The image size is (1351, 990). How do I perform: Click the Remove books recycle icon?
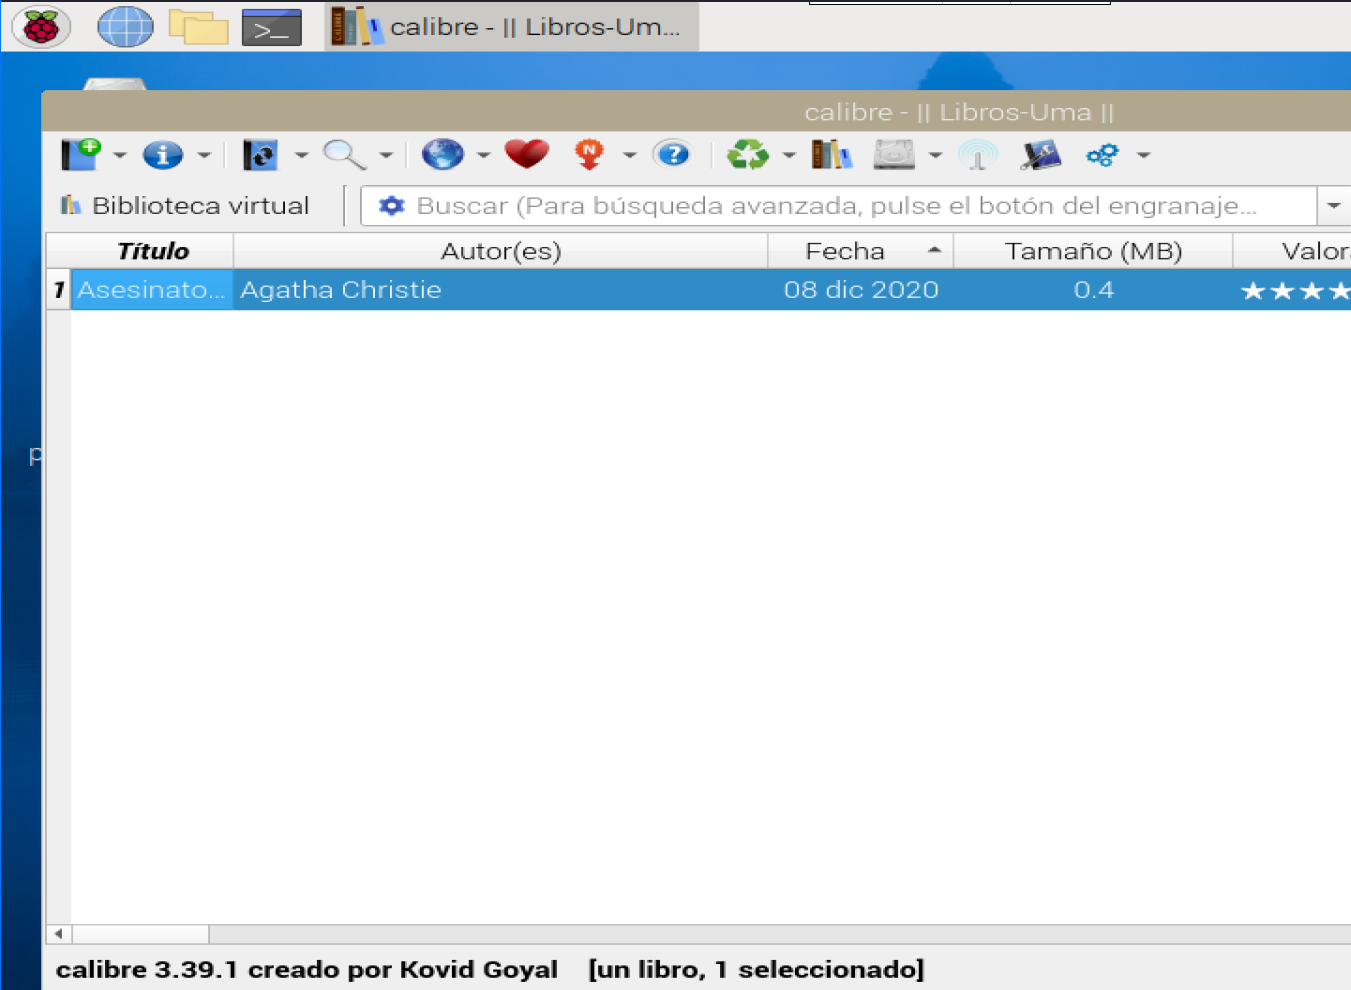(x=748, y=155)
